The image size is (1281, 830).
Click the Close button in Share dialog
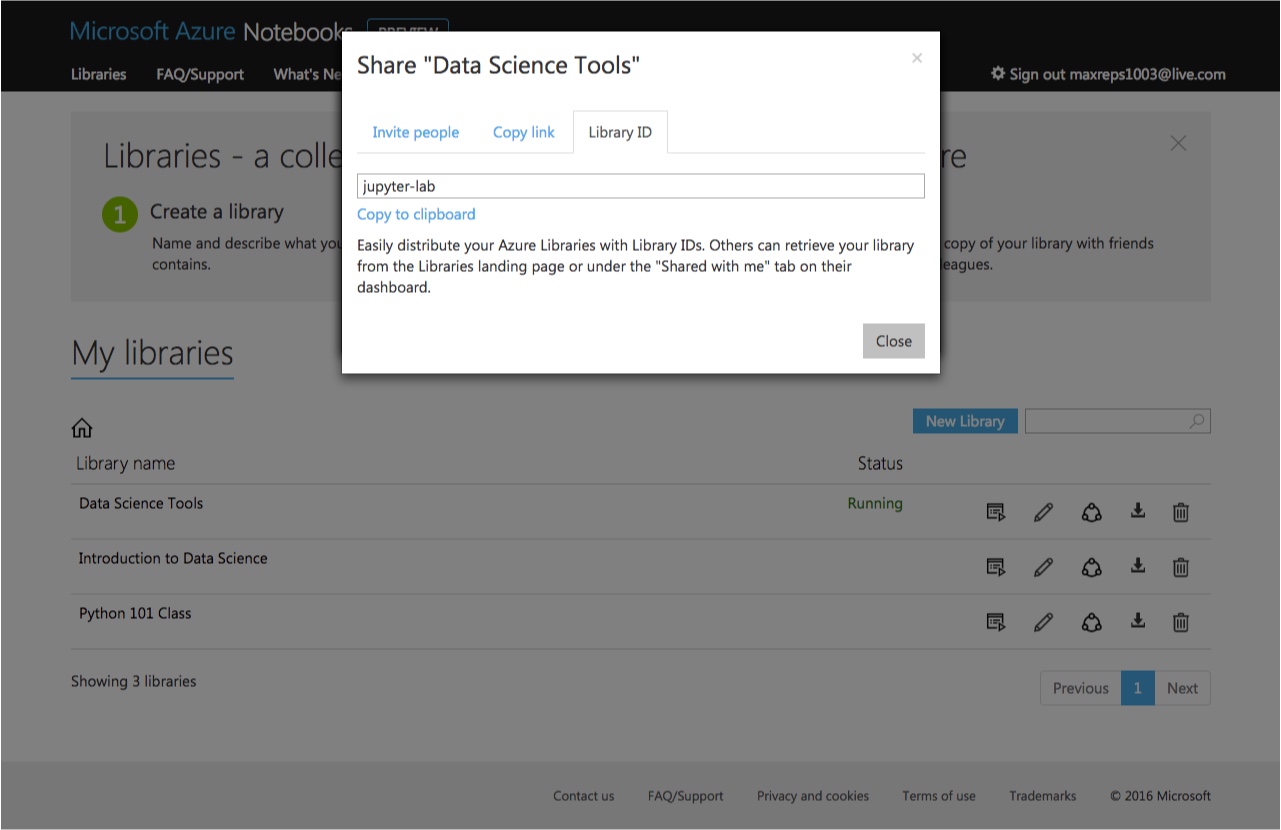[894, 341]
